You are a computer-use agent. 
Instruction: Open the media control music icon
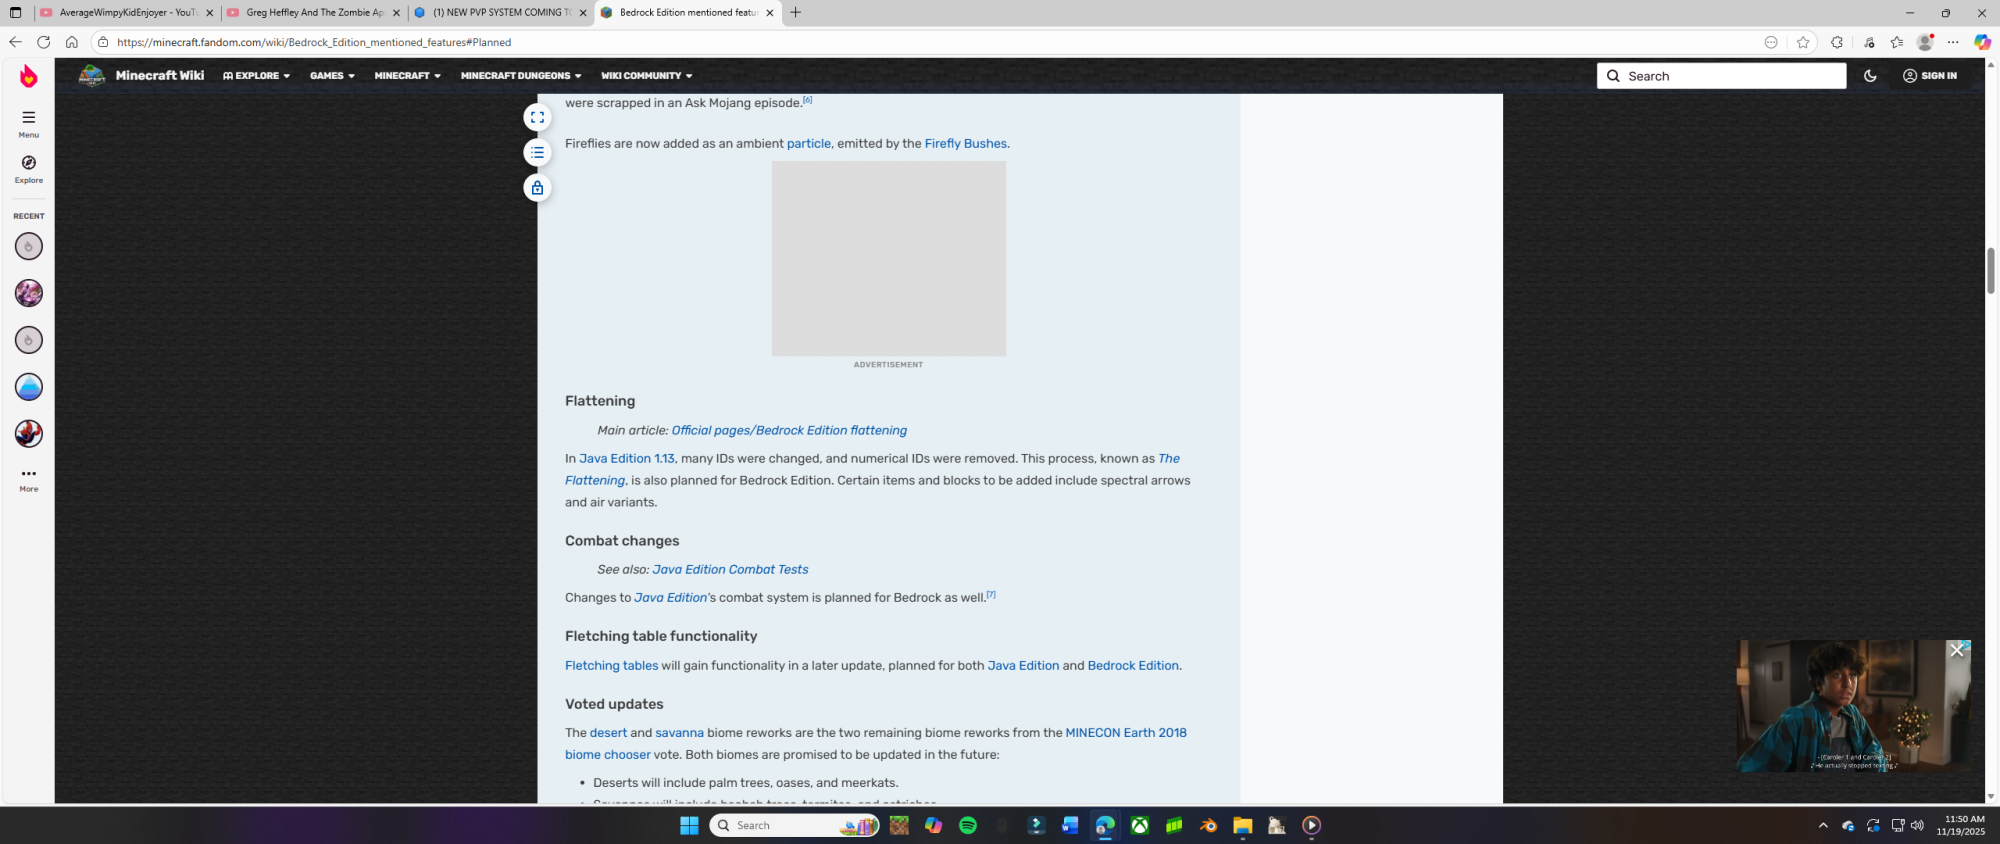(1869, 42)
